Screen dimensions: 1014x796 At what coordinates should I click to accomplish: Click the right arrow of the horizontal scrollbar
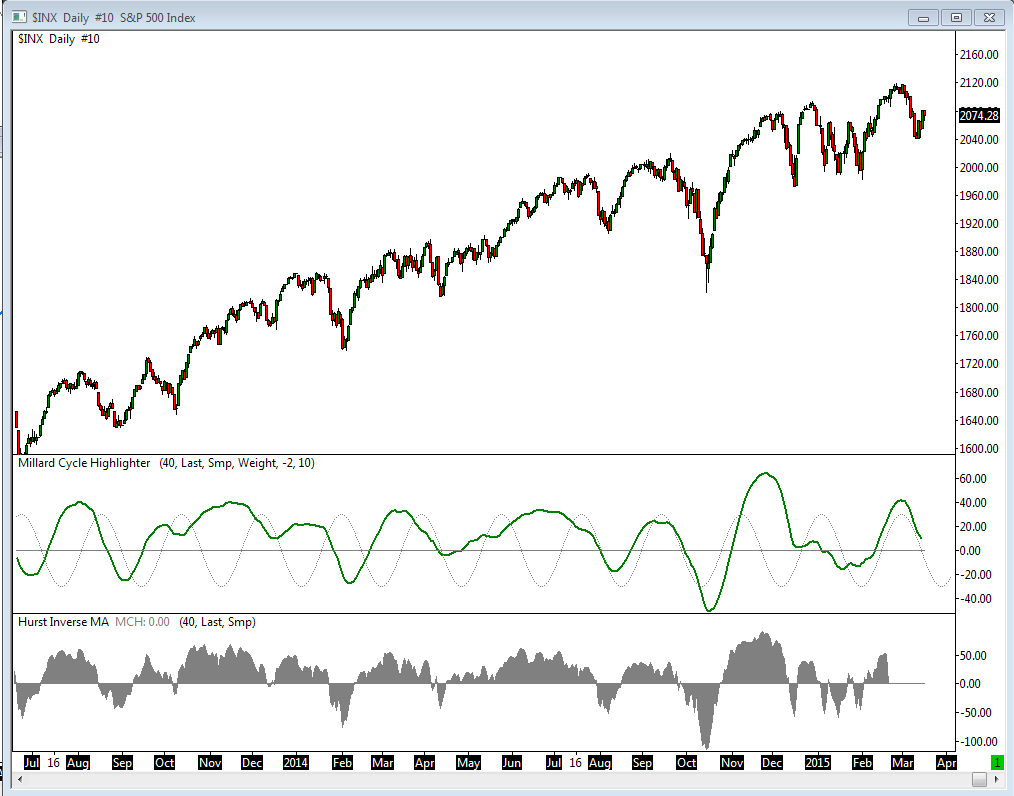tap(997, 779)
